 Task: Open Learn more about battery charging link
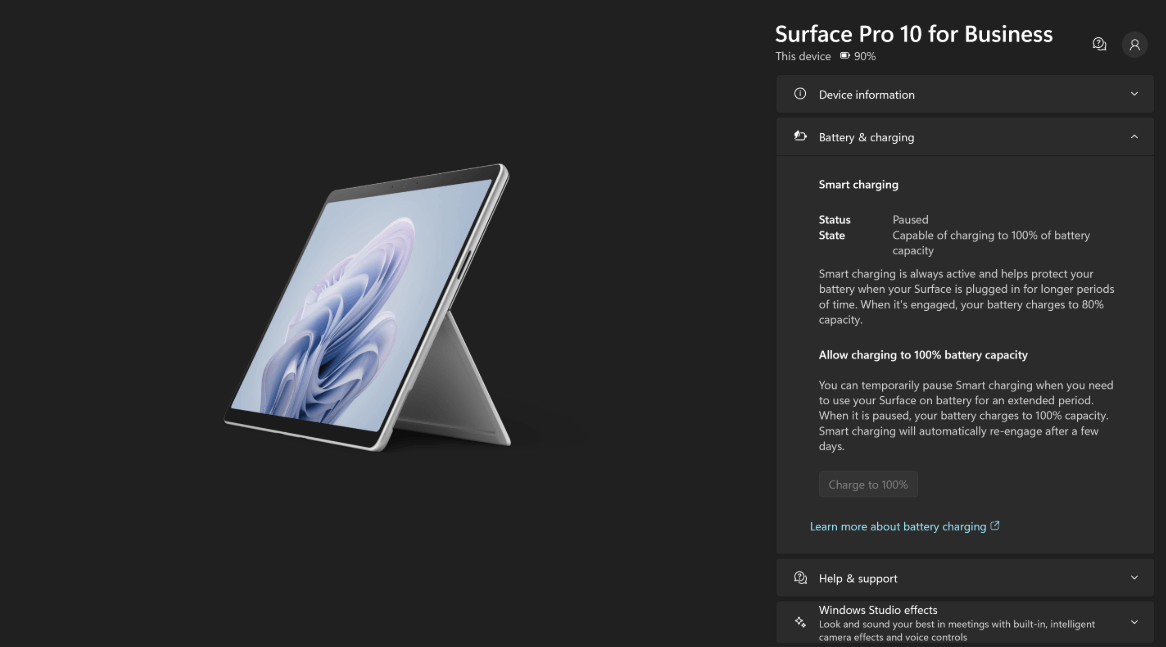pos(898,527)
